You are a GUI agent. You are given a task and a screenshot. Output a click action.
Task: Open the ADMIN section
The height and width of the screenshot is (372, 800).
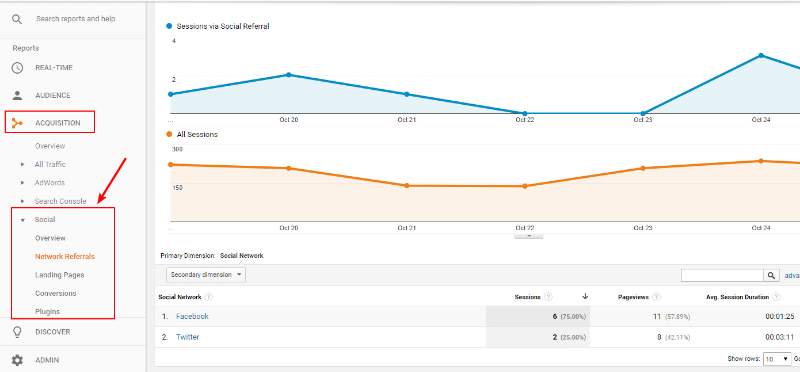point(47,360)
